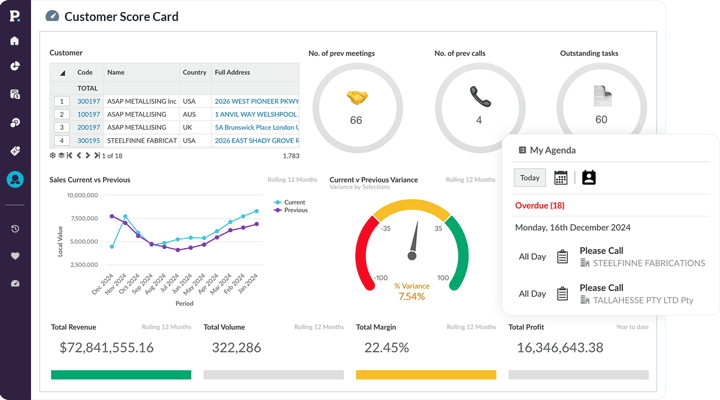Viewport: 720px width, 400px height.
Task: Jump to the last customer table page
Action: pos(97,156)
